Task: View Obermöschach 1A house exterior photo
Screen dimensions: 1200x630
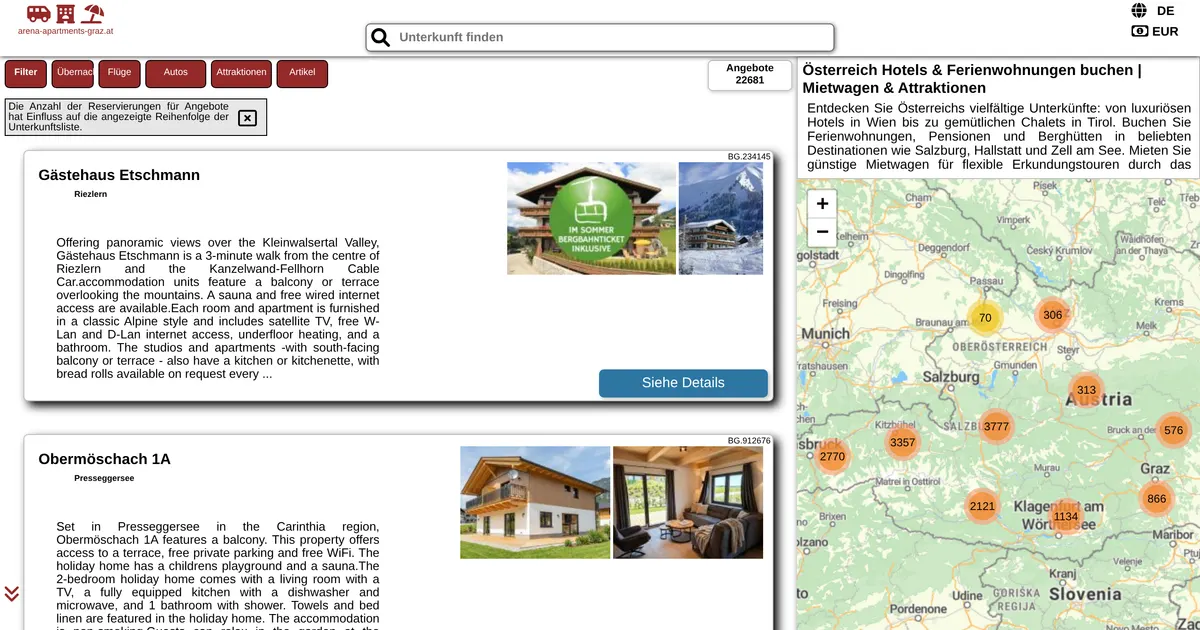Action: coord(535,503)
